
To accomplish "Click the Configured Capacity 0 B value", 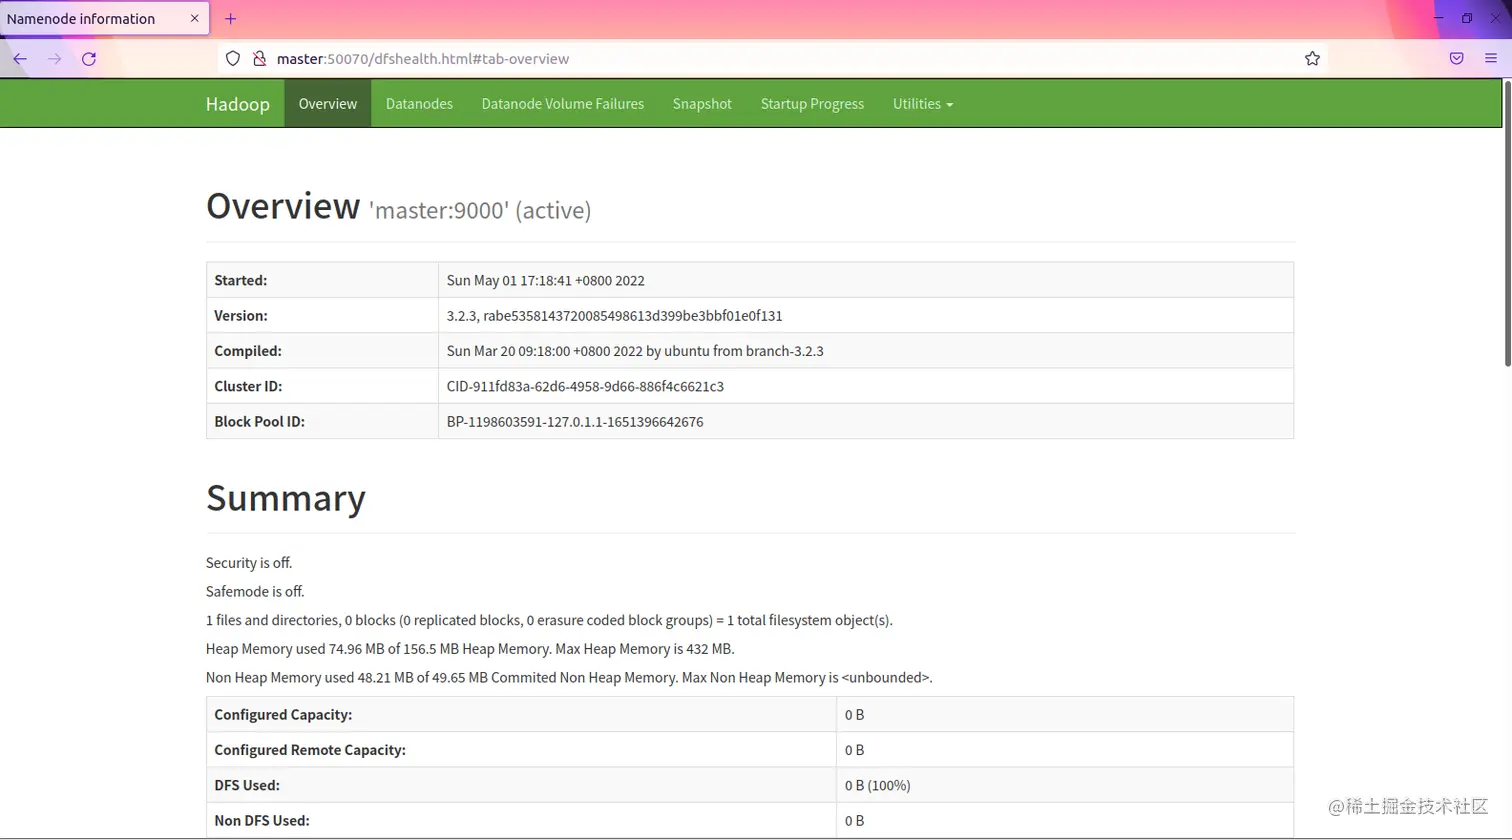I will (854, 715).
